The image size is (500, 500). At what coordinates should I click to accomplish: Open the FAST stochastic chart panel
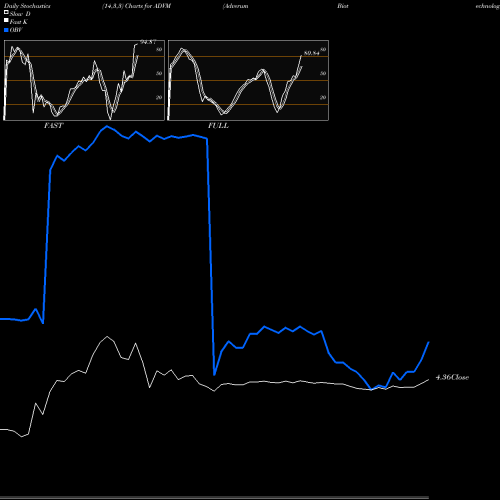click(x=84, y=80)
